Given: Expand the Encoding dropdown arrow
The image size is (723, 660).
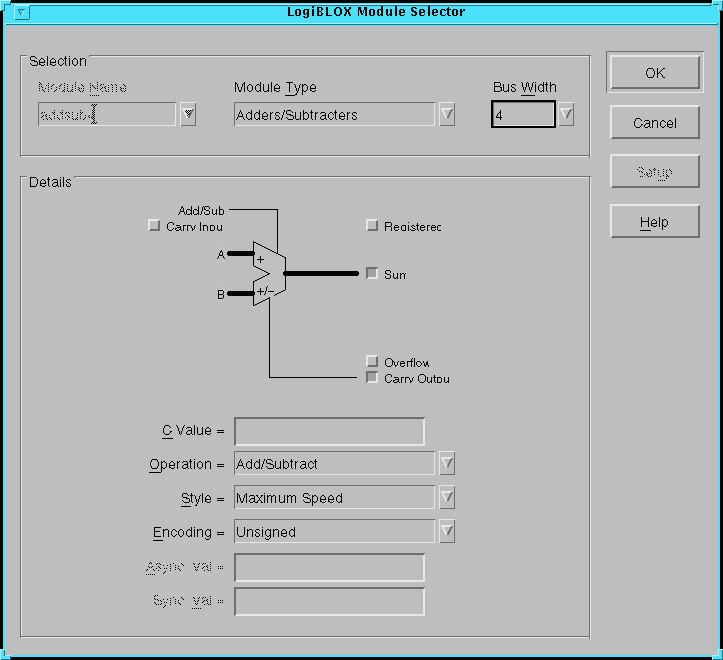Looking at the screenshot, I should point(447,532).
